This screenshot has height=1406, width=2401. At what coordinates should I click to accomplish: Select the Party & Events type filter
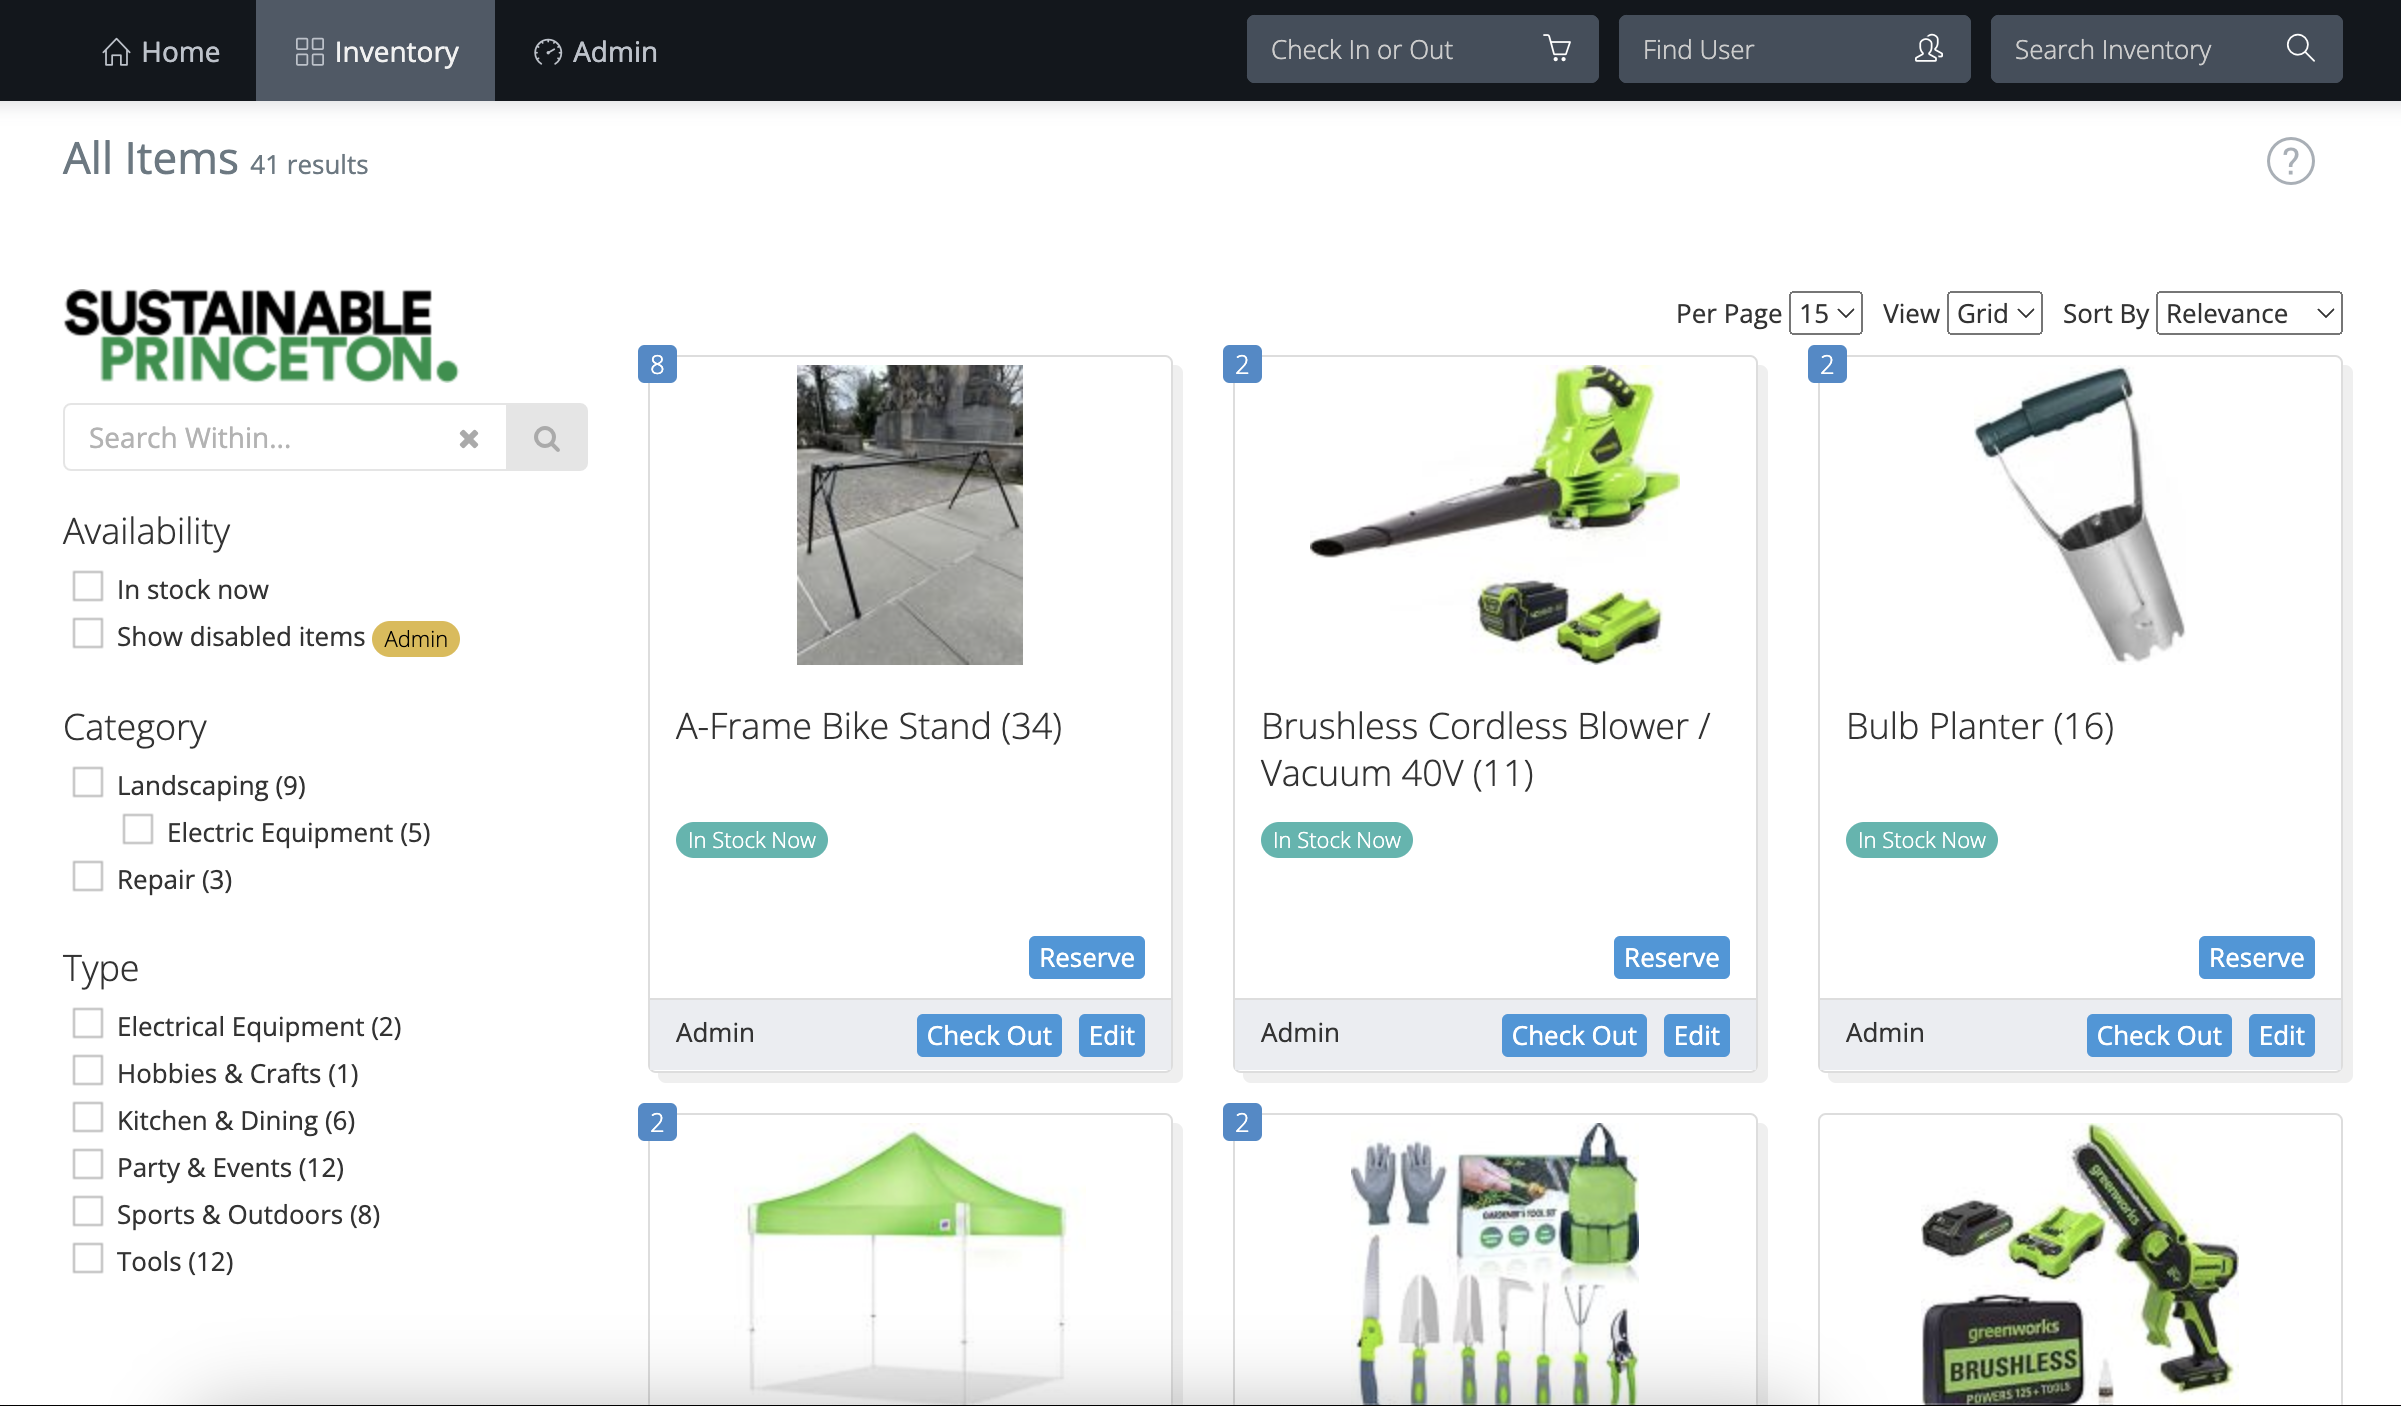[x=88, y=1165]
